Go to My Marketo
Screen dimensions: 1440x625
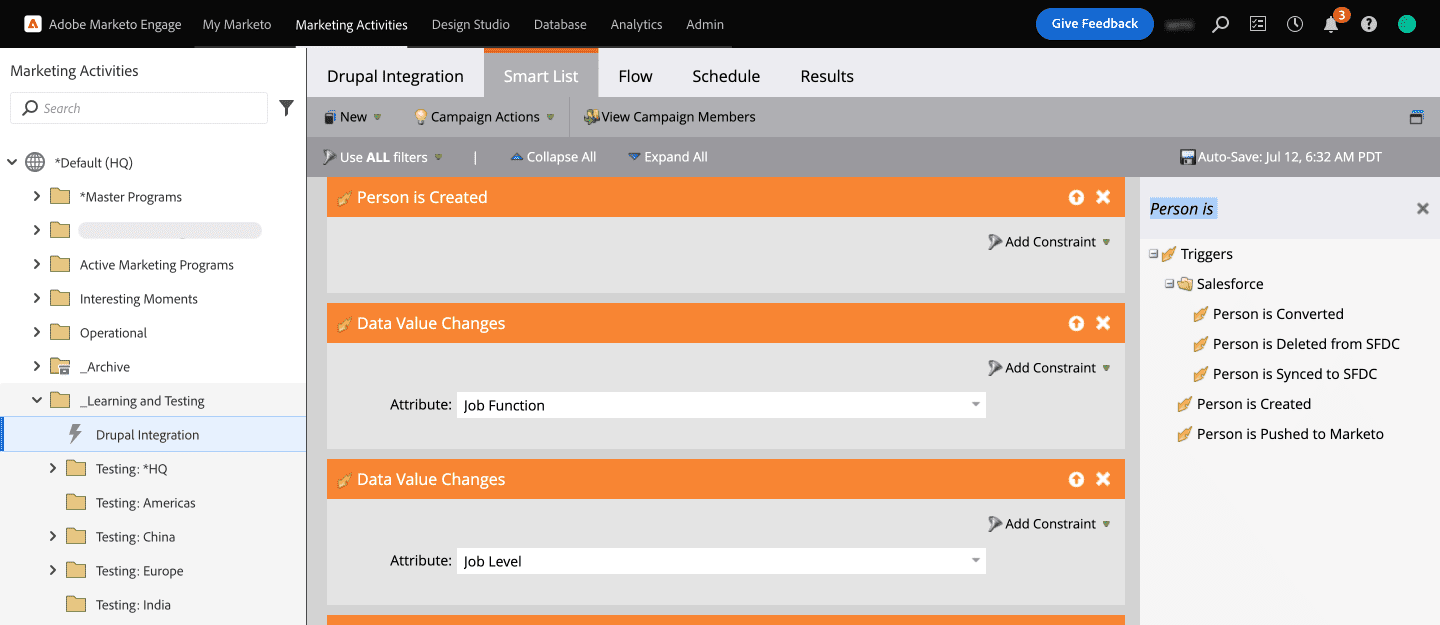(x=237, y=24)
